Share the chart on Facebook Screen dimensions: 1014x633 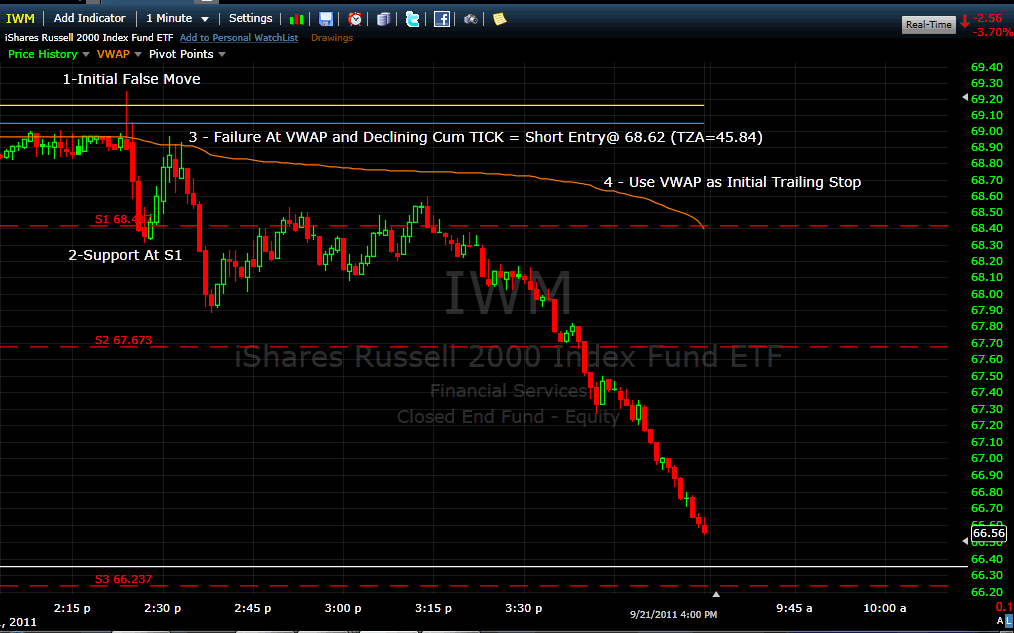442,19
